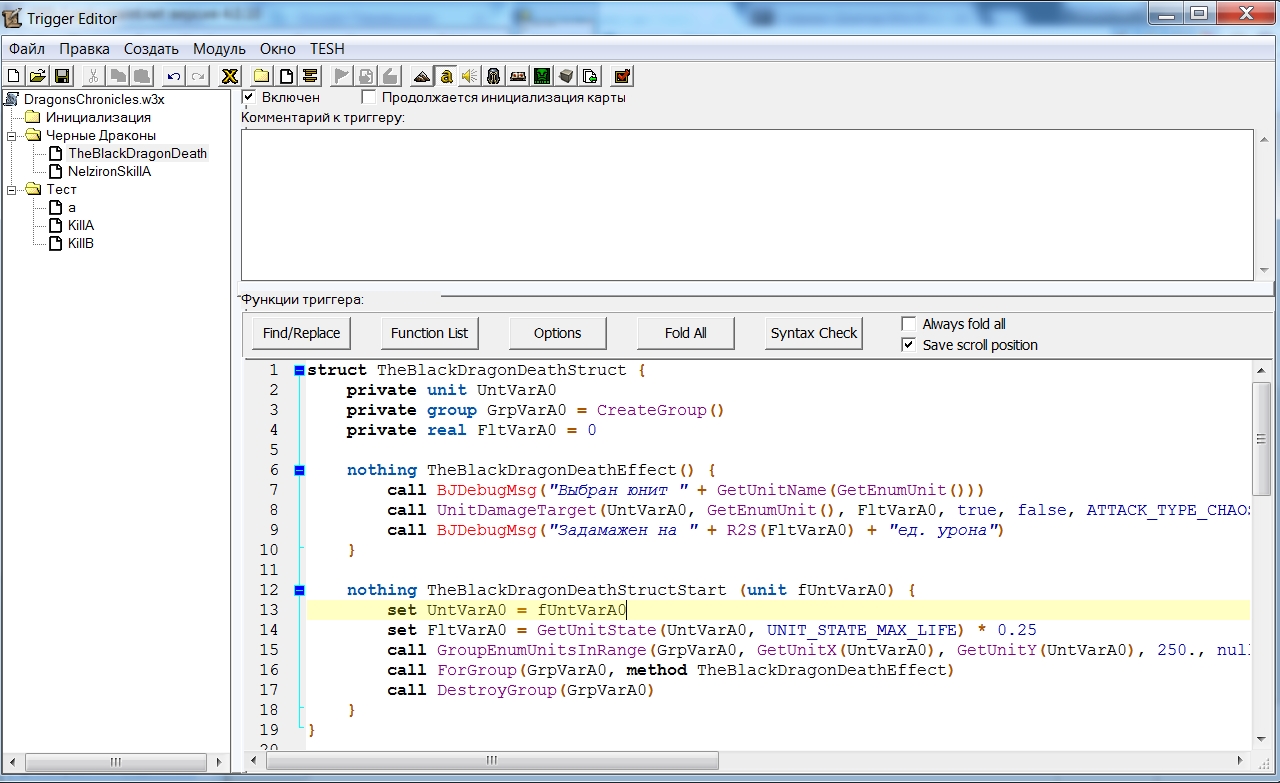Open the Variables editor yellow X icon
Screen dimensions: 1280x783
[230, 76]
